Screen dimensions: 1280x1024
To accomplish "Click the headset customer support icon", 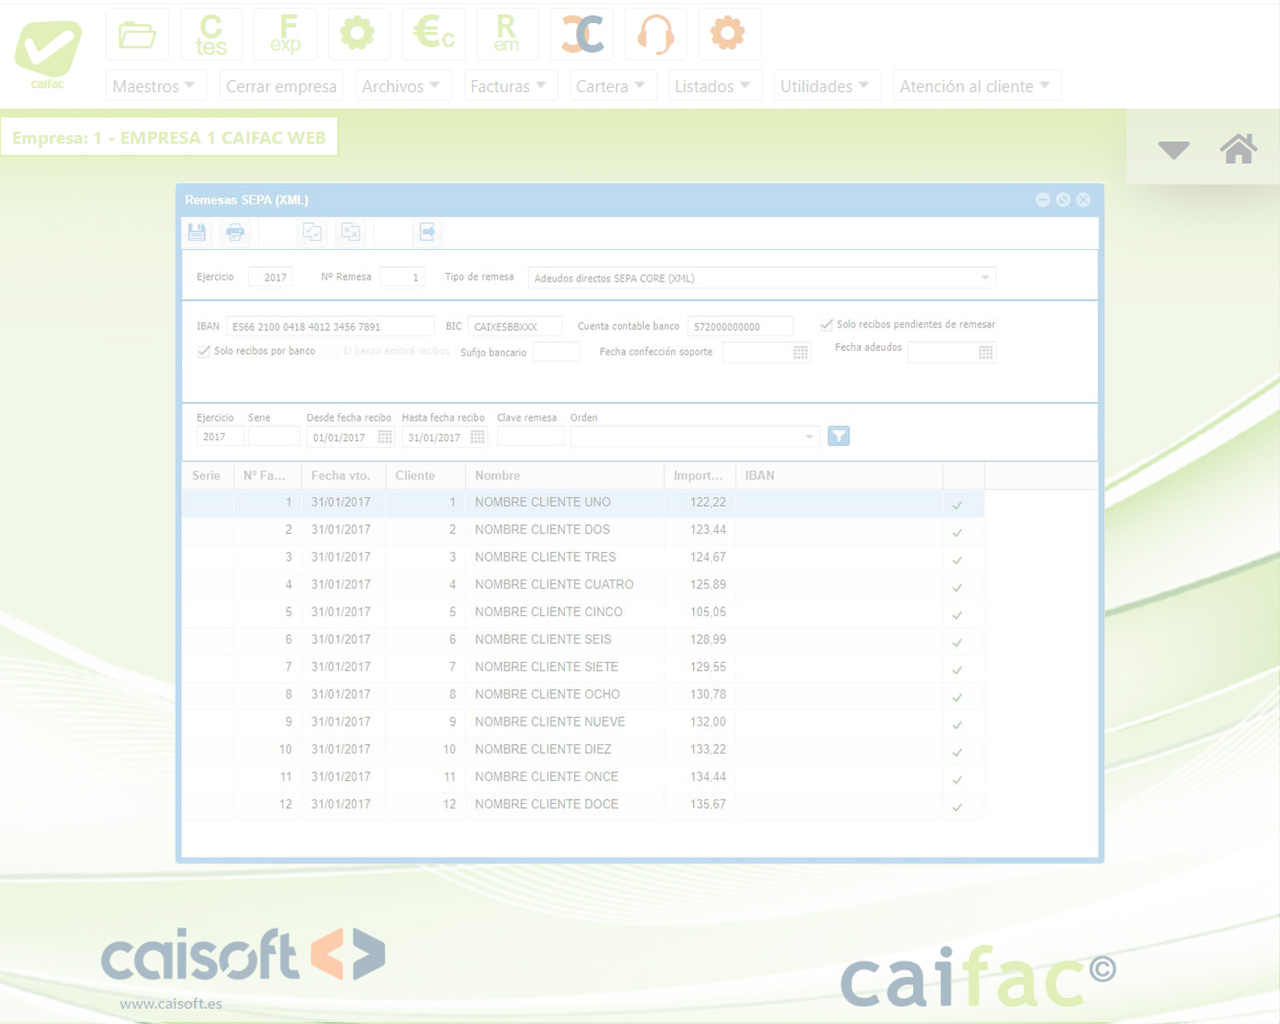I will [655, 35].
